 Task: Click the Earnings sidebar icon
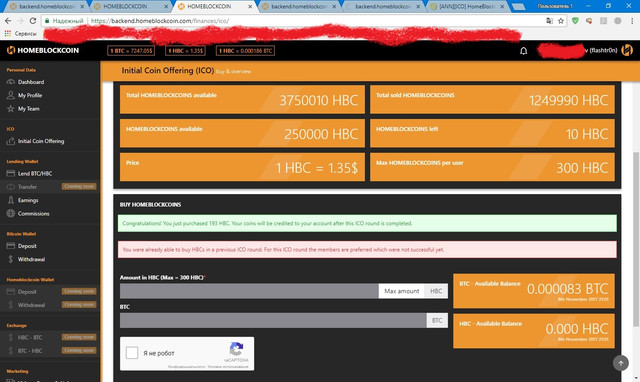click(x=11, y=200)
